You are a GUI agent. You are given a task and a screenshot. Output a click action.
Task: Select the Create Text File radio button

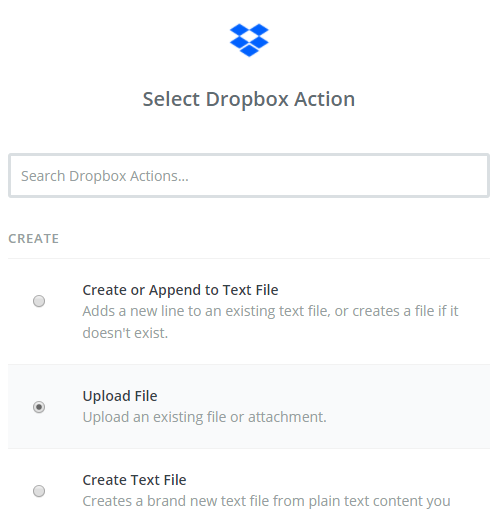point(39,491)
